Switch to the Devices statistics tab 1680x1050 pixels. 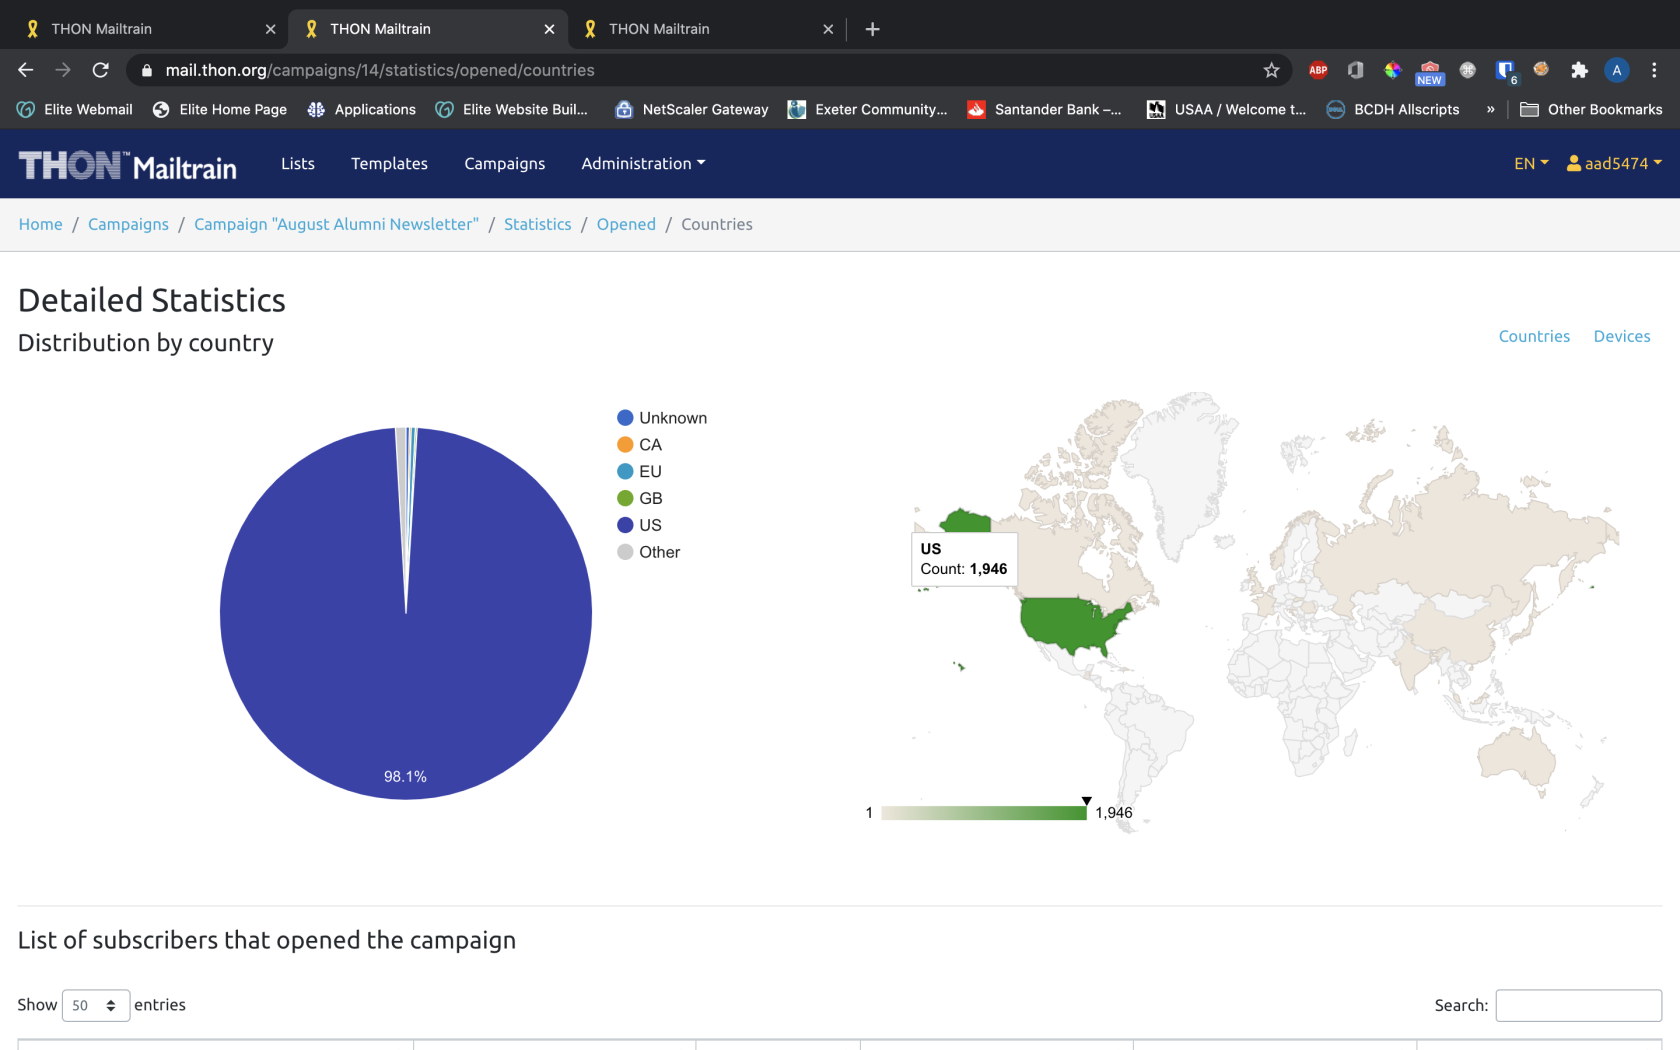1622,336
